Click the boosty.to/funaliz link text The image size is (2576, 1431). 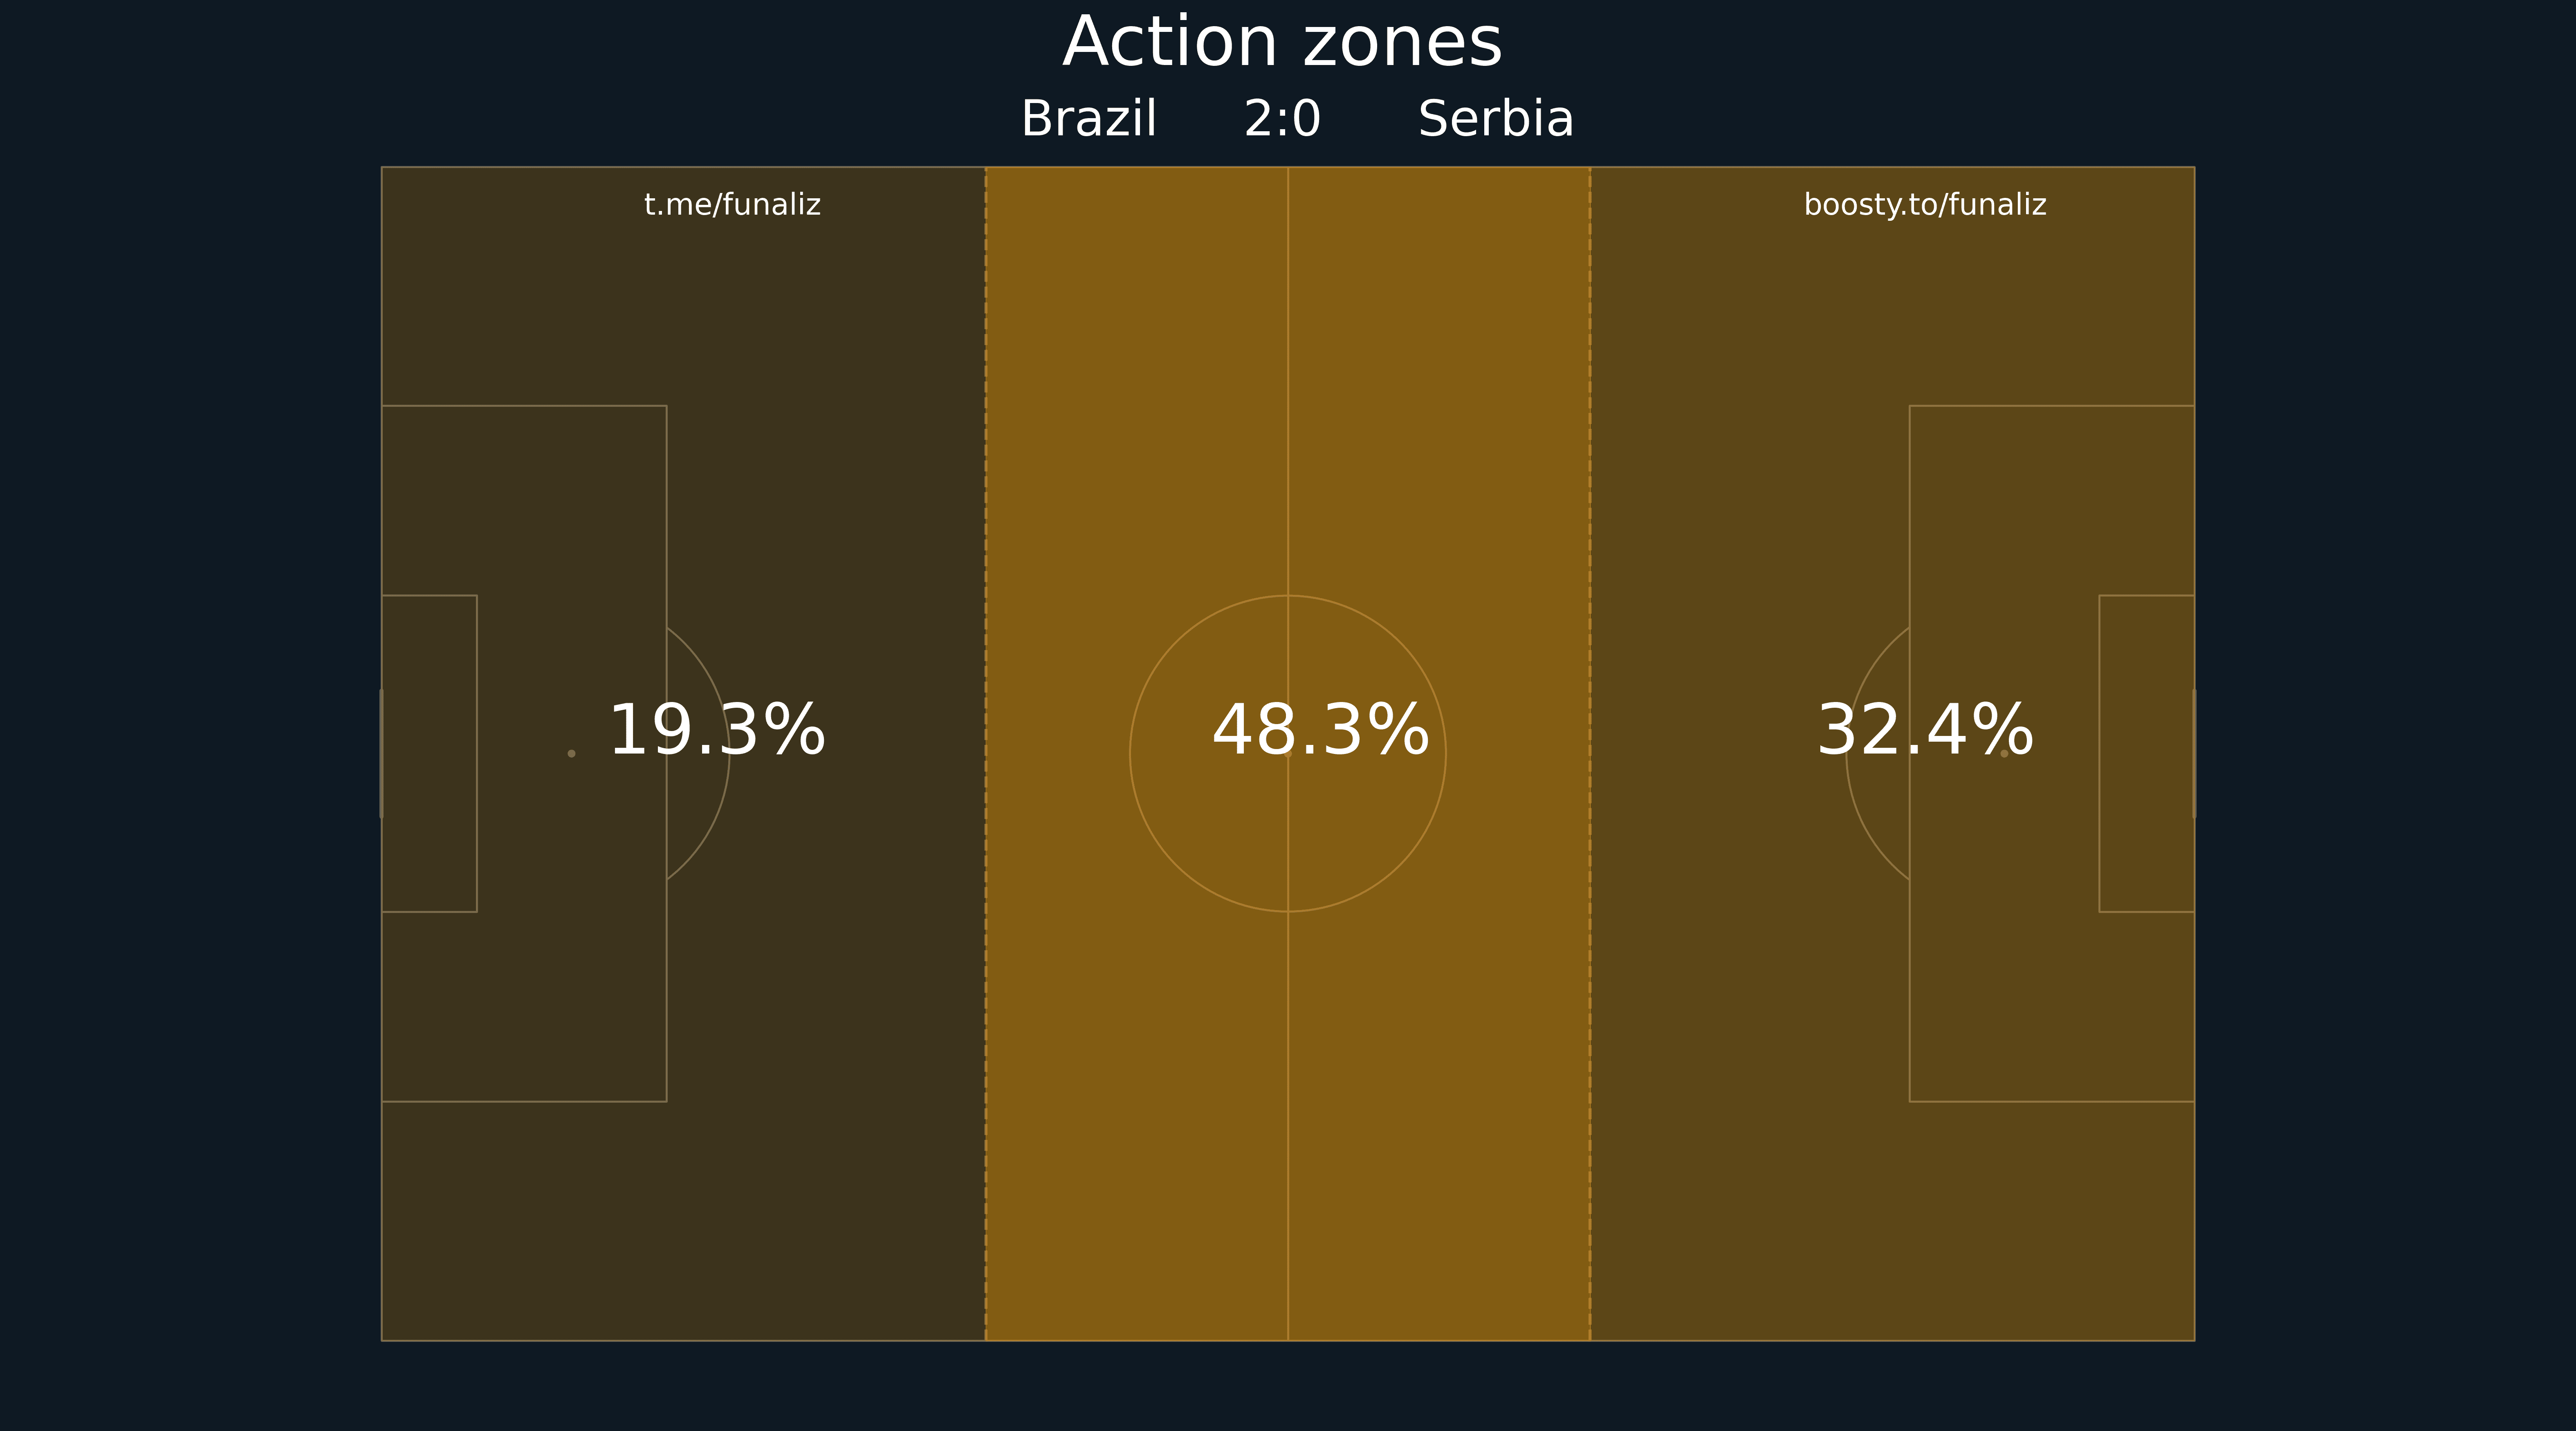(1925, 205)
